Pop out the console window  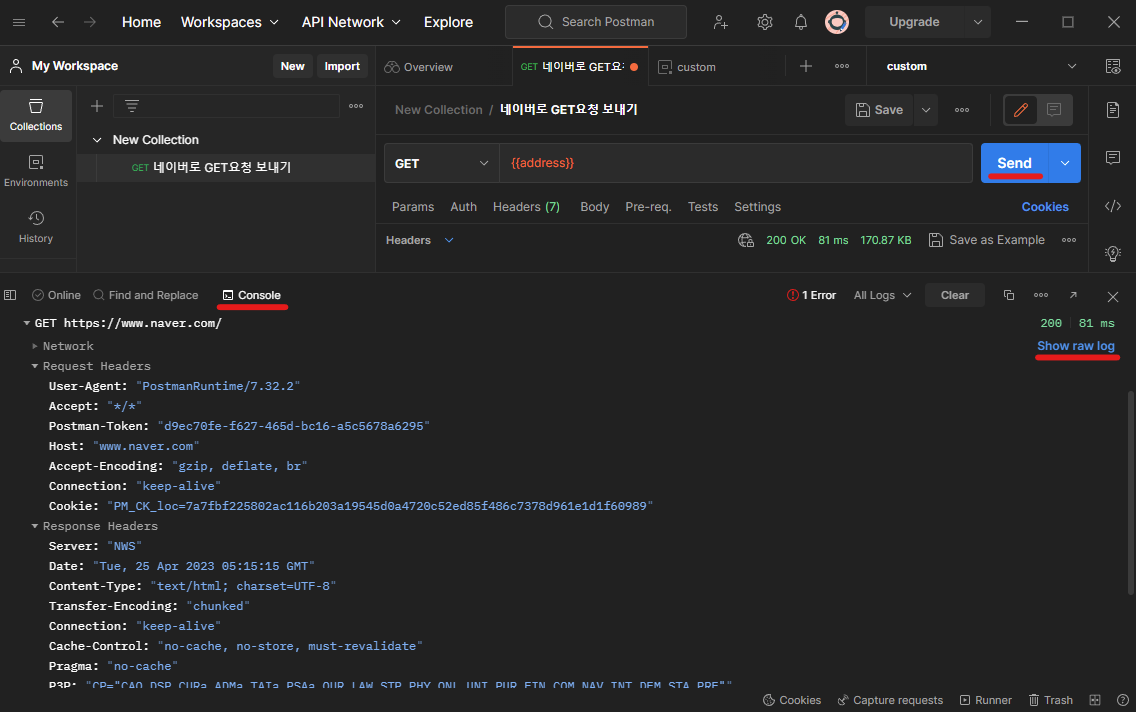(x=1073, y=295)
